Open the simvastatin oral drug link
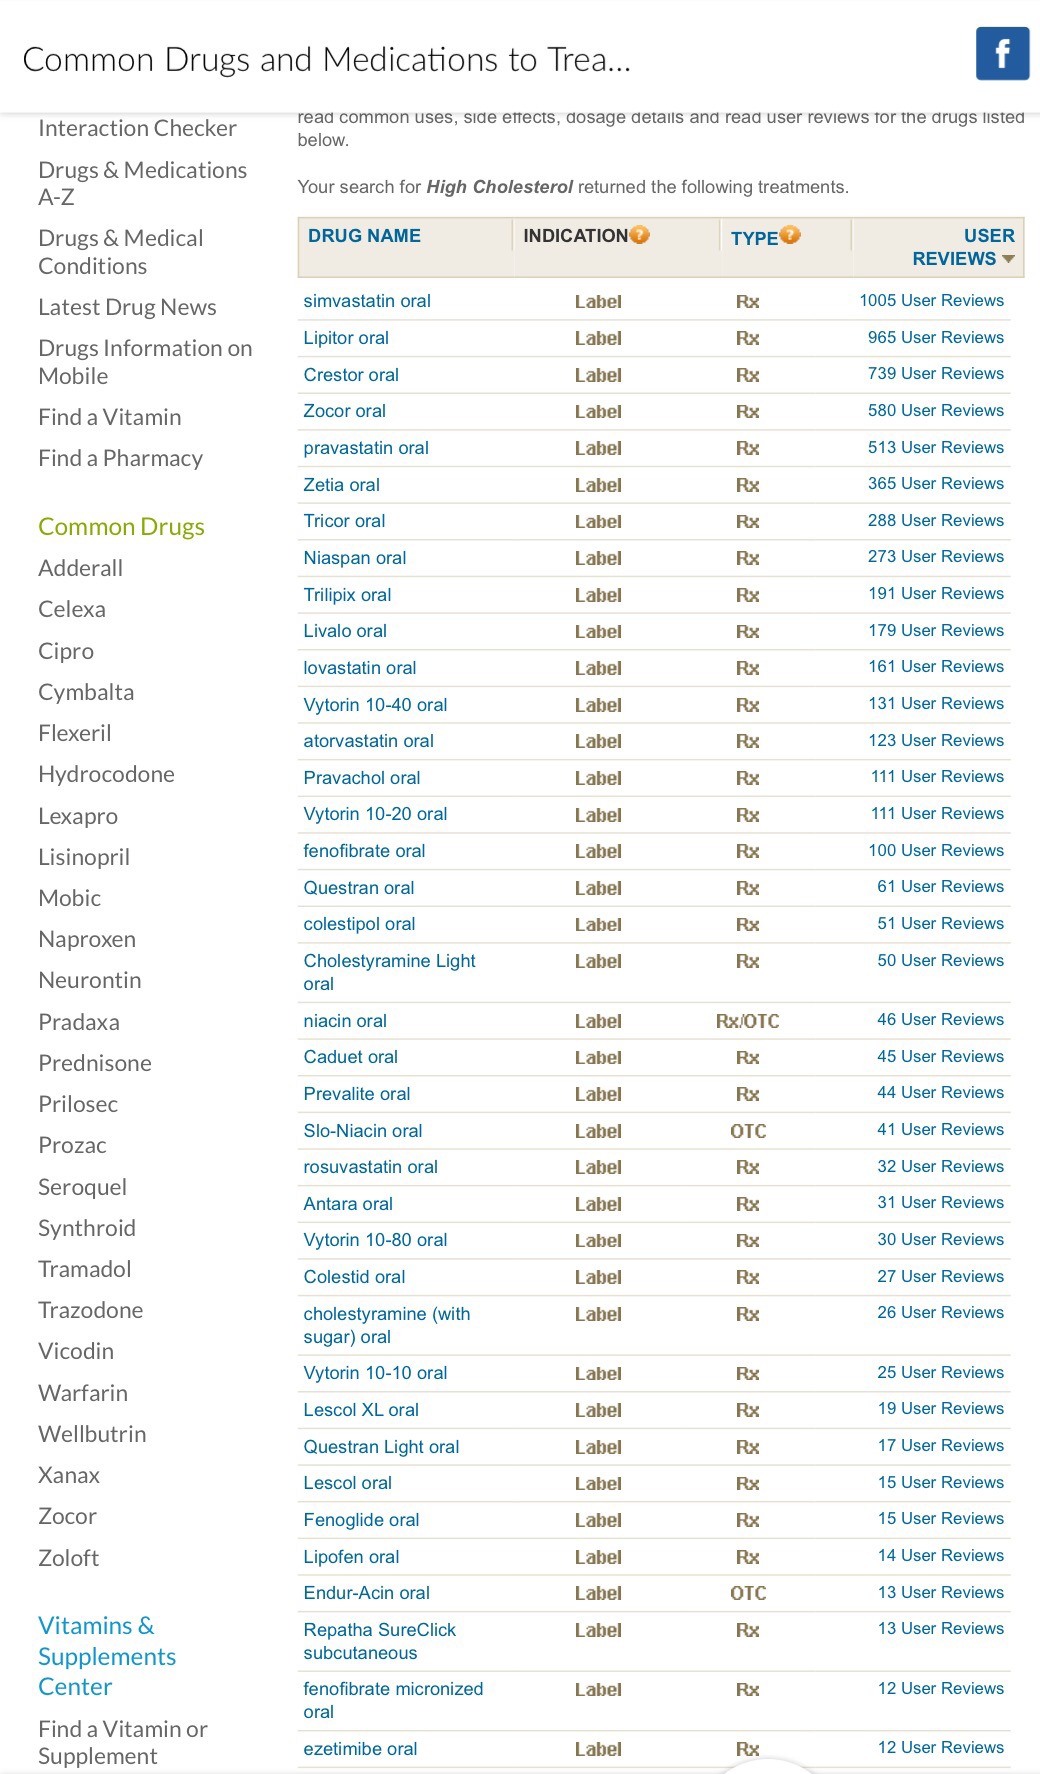The image size is (1040, 1774). (x=367, y=301)
